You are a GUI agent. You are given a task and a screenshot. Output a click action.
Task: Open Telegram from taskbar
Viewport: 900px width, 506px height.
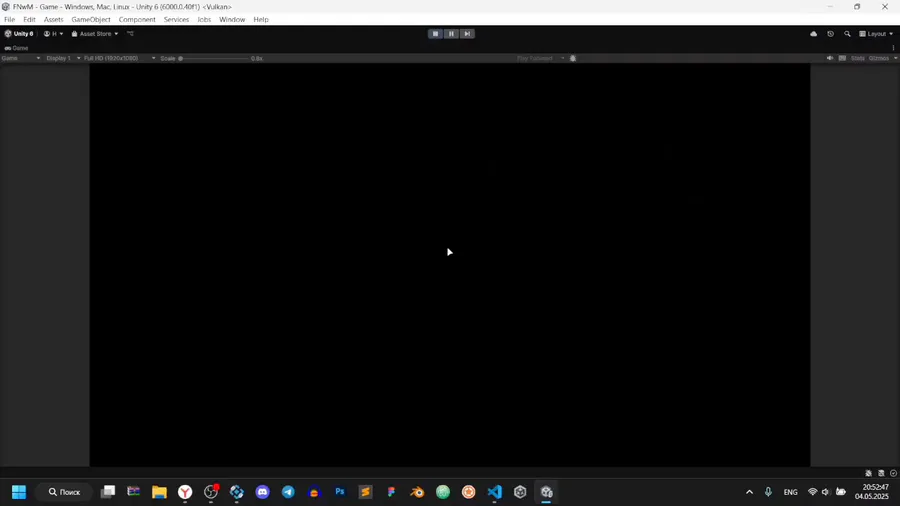288,492
